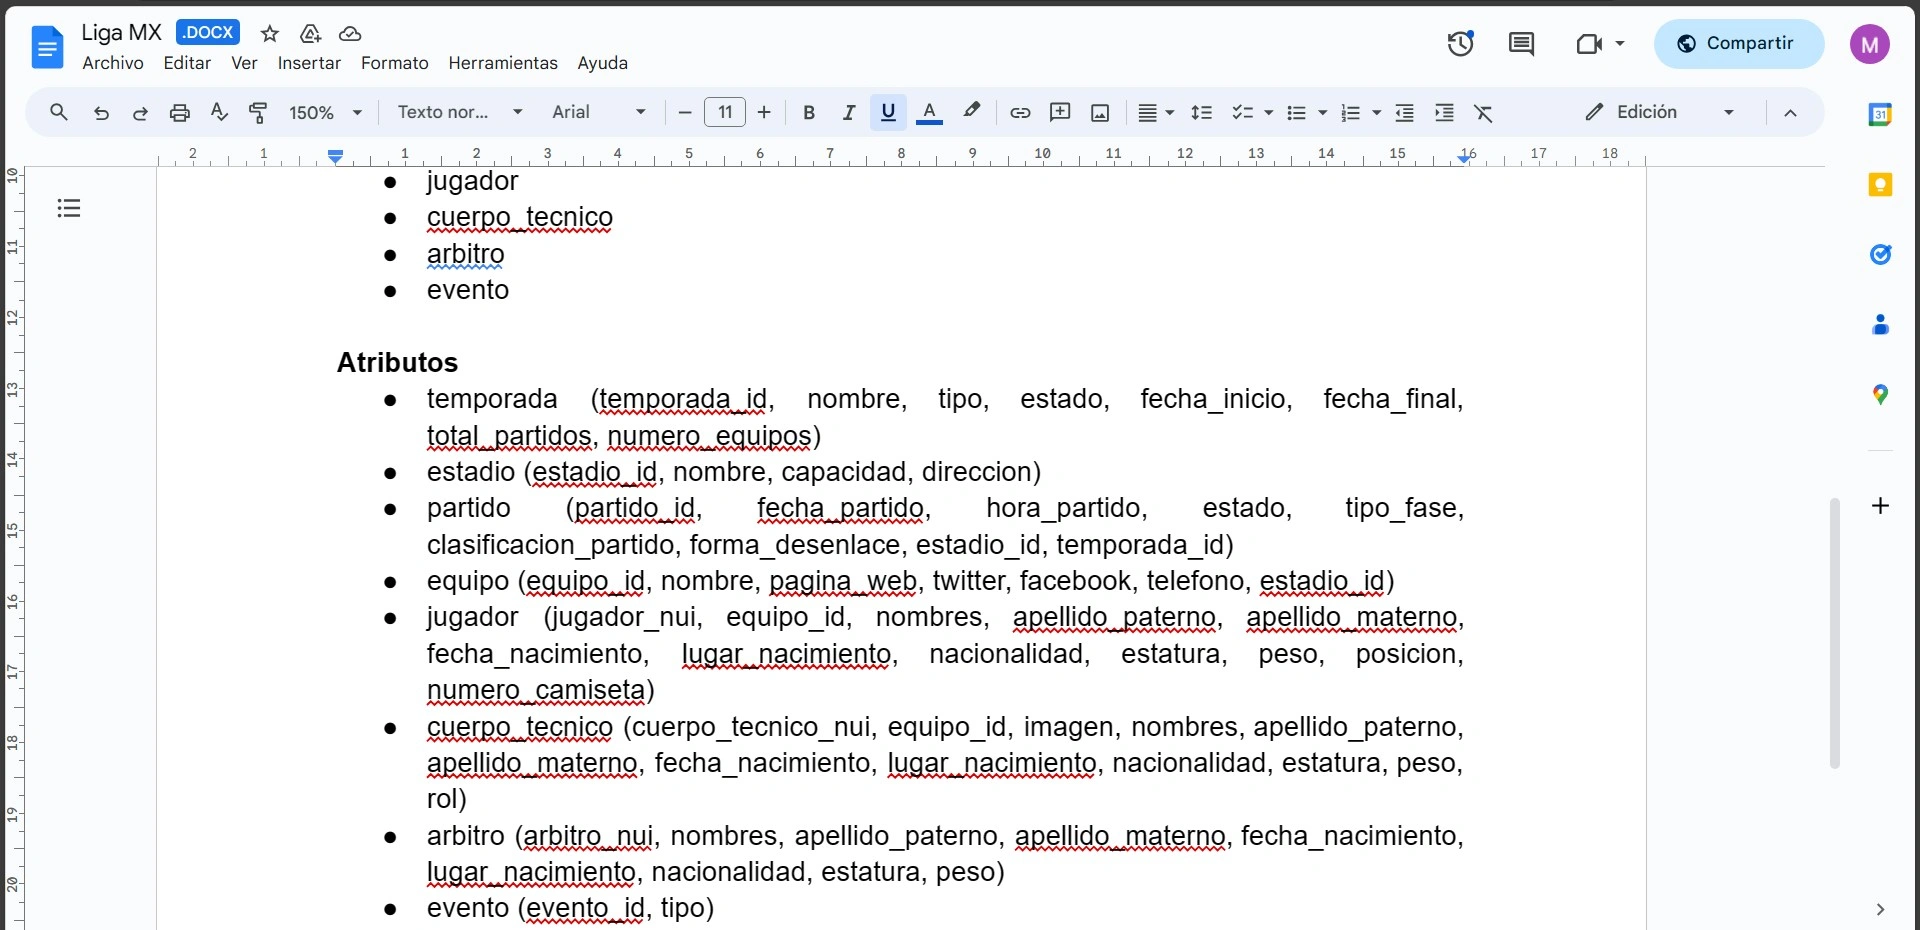Open Google Keep side panel
1920x930 pixels.
click(x=1880, y=184)
